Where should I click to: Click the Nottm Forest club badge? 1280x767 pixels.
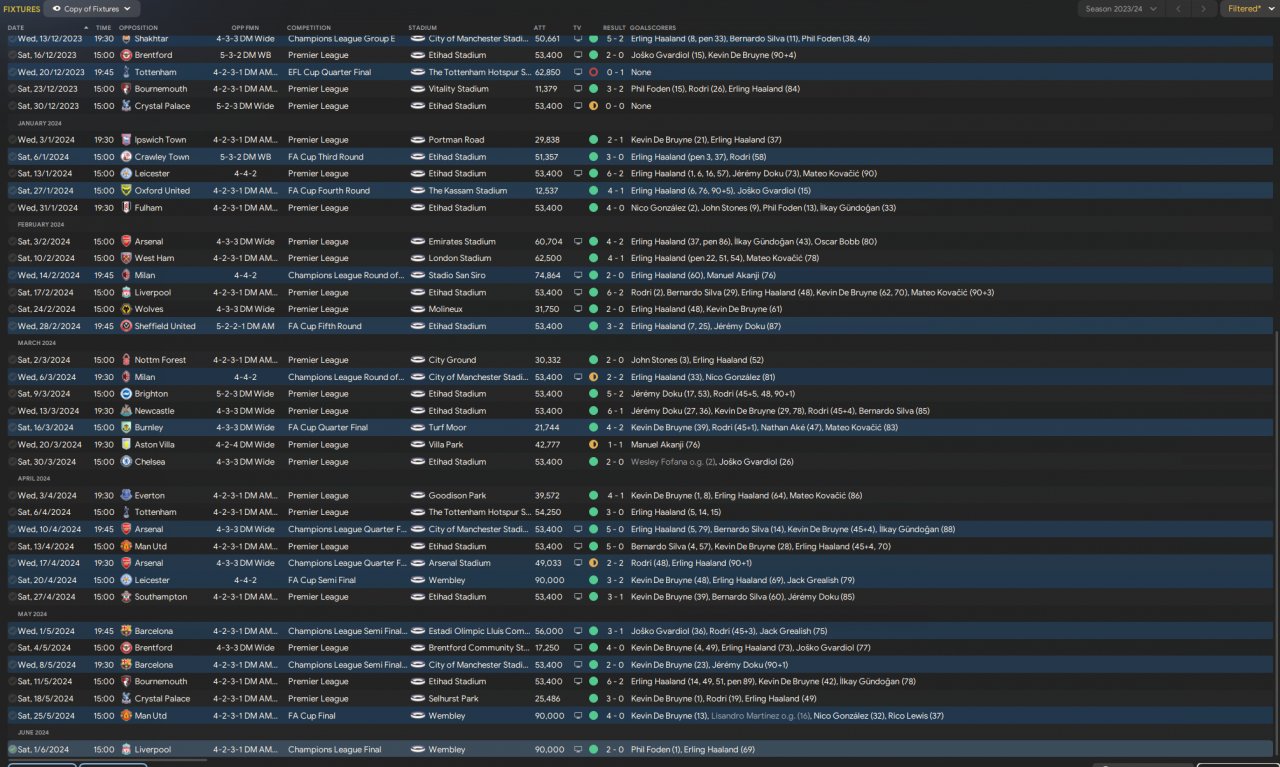coord(126,360)
